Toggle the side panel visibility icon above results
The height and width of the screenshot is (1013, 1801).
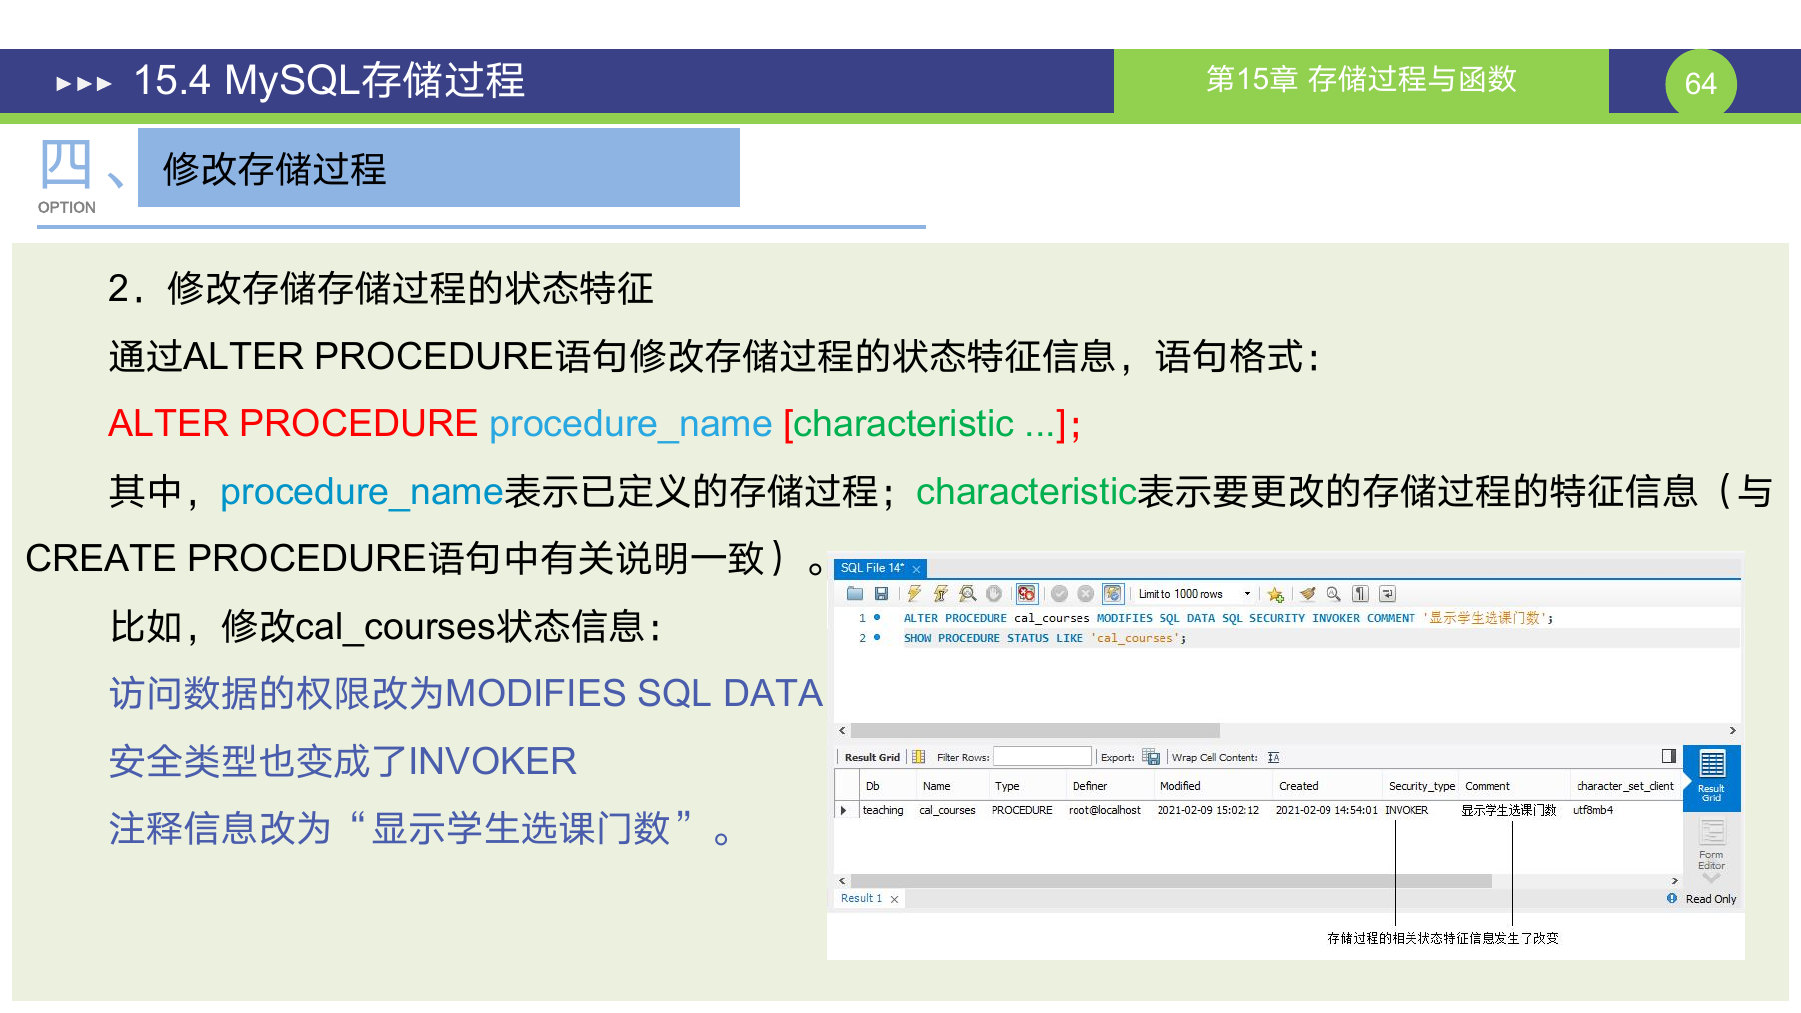(x=1669, y=756)
